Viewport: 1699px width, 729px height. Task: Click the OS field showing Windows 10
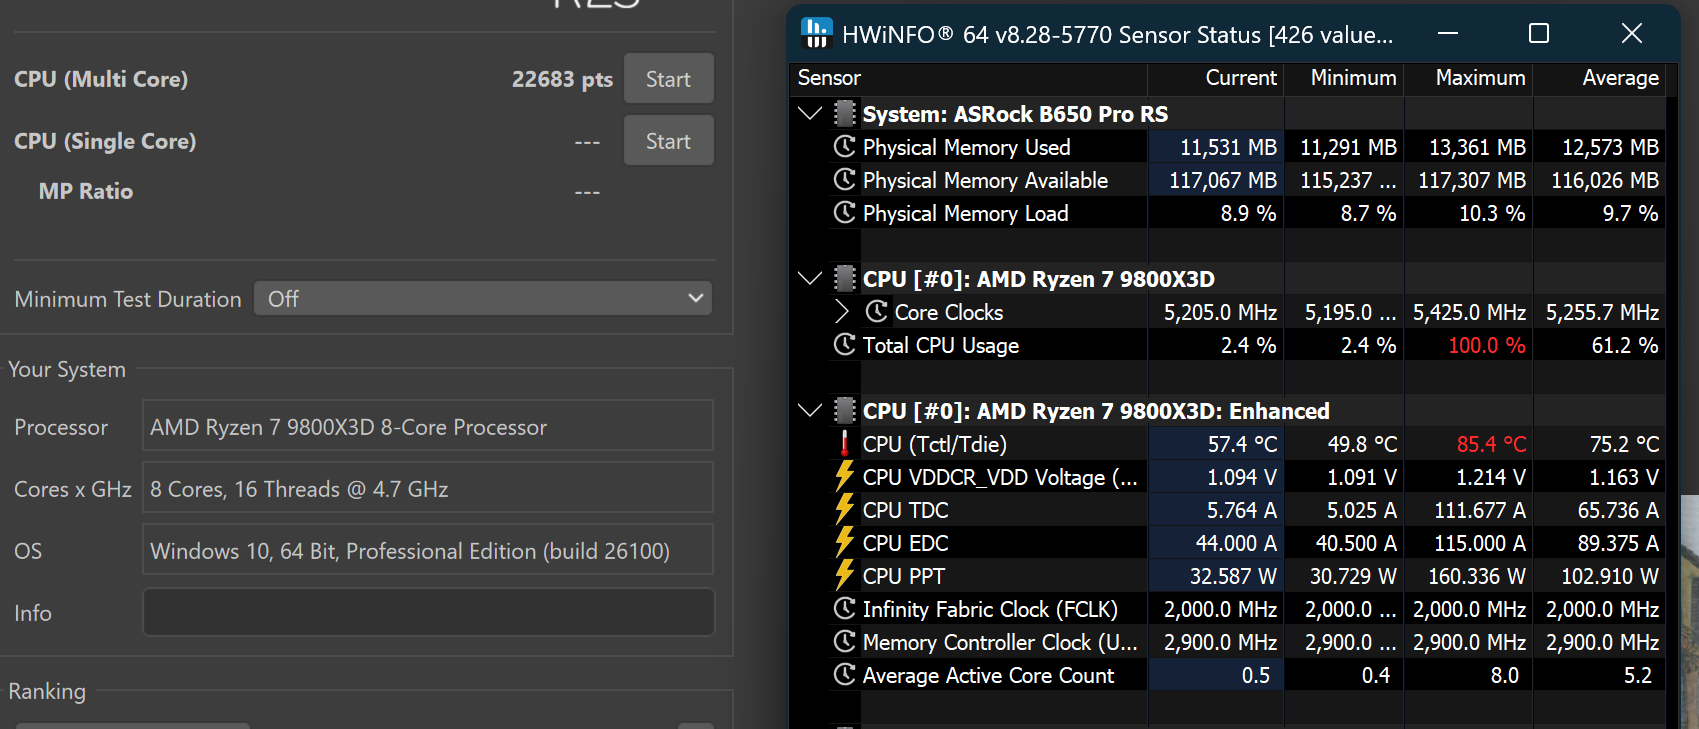(428, 550)
